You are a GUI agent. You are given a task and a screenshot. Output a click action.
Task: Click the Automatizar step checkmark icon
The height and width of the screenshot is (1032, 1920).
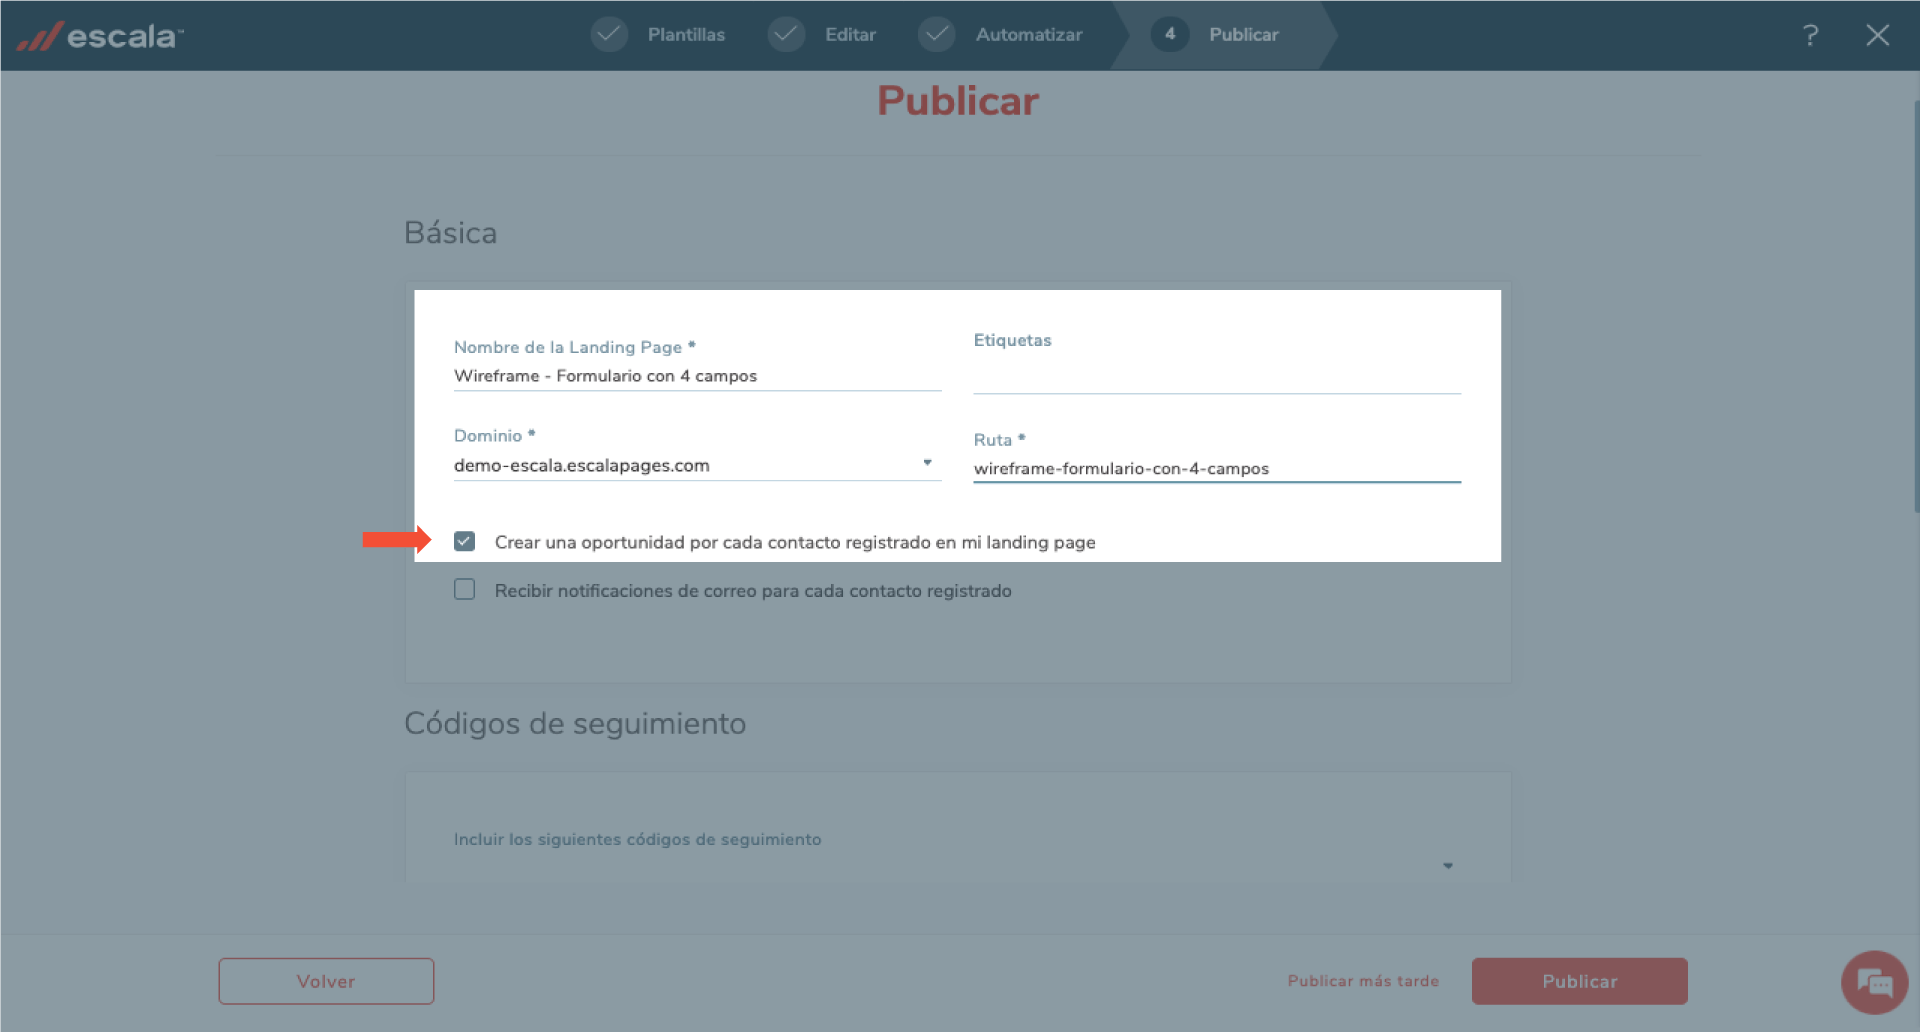coord(936,34)
